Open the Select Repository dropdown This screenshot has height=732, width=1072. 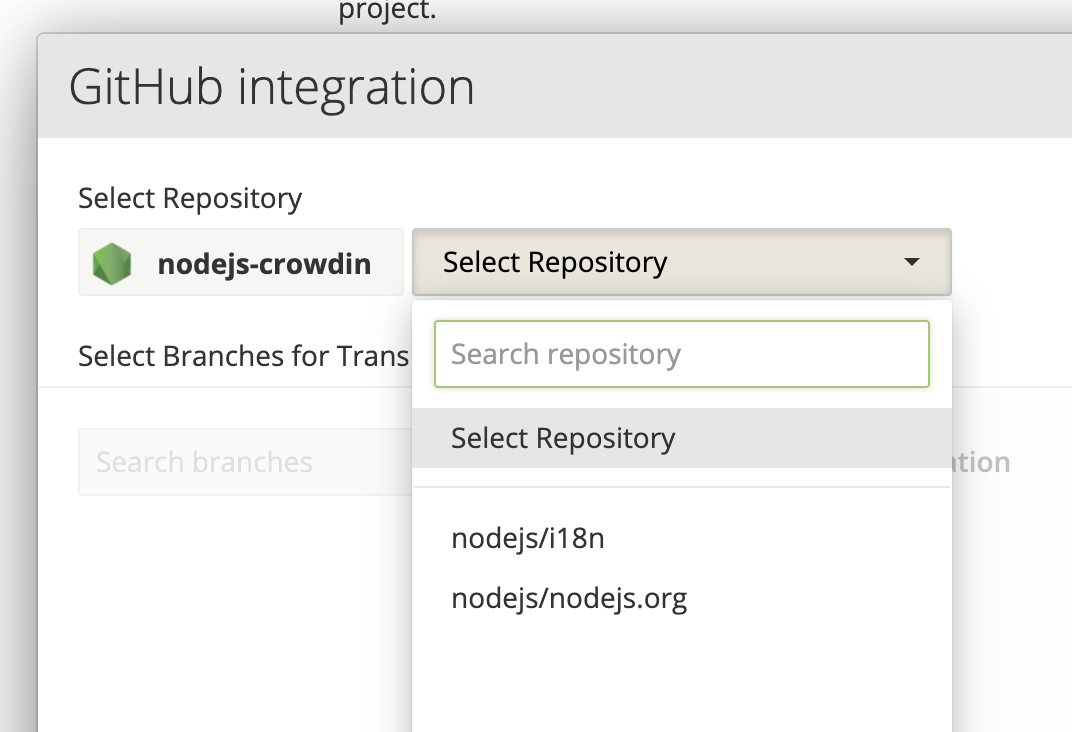(x=682, y=262)
